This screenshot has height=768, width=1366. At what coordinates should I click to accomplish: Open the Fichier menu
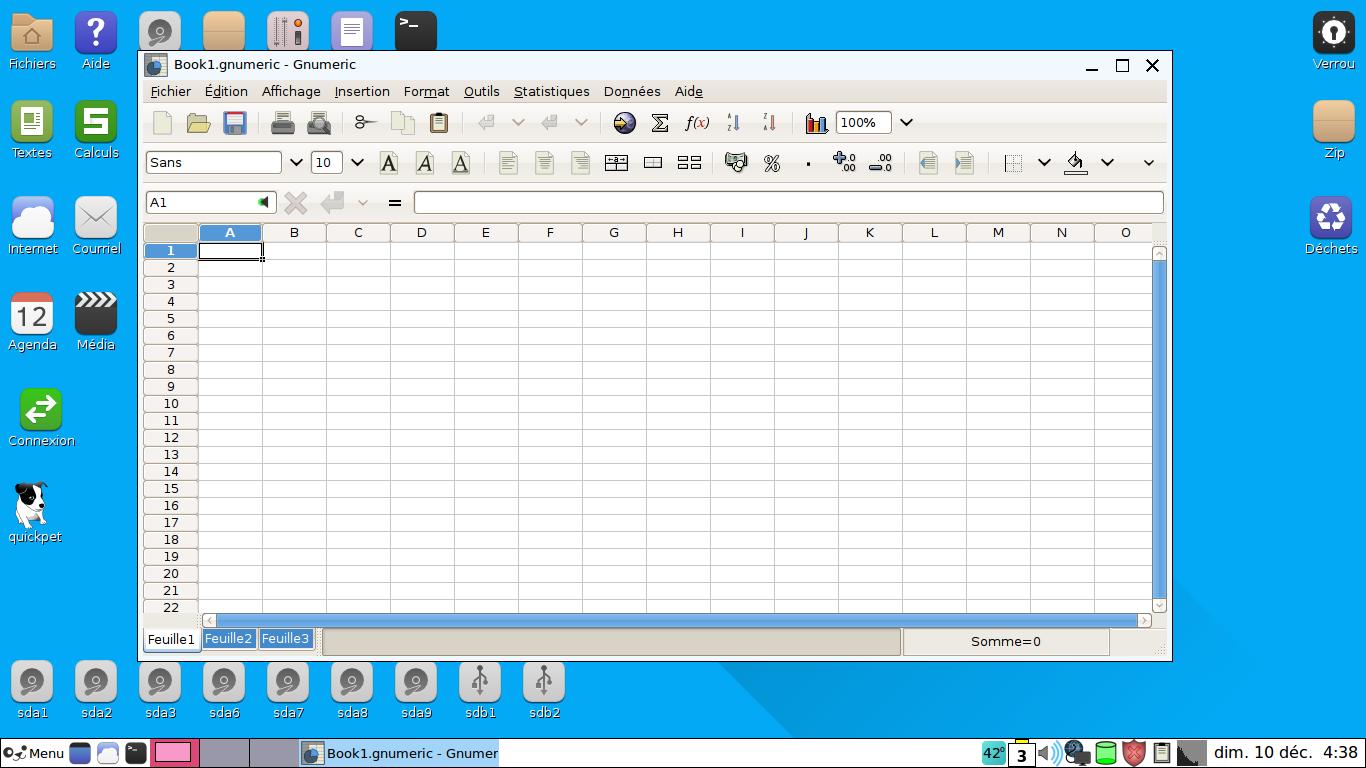click(x=170, y=91)
